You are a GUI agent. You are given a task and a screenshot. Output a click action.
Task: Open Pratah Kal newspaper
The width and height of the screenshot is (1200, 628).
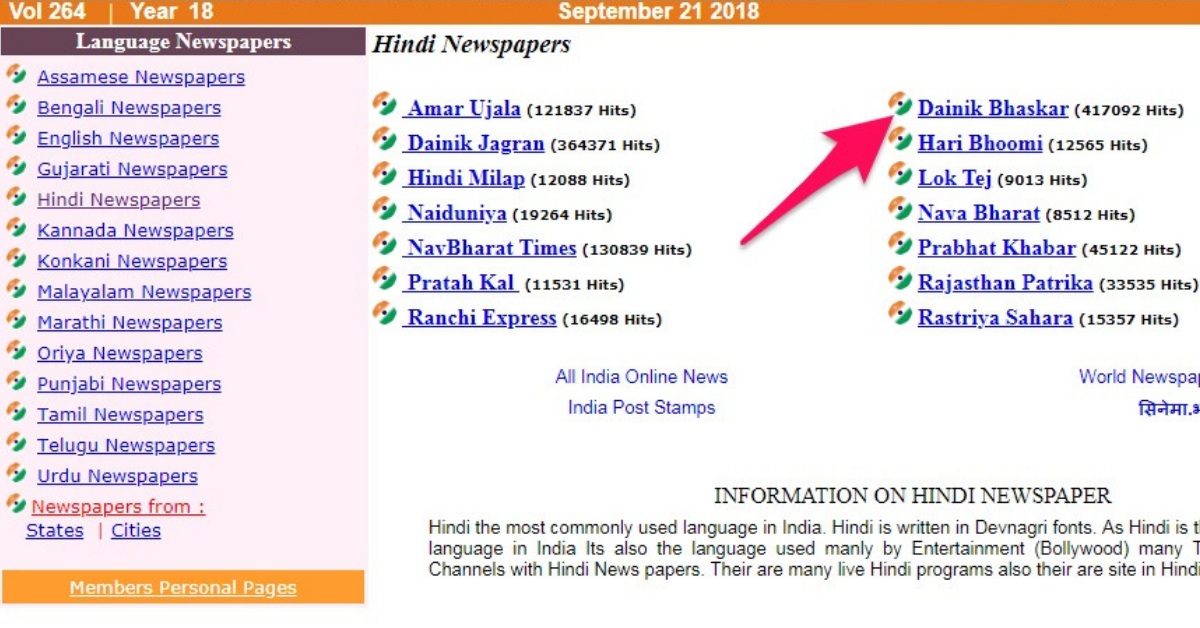(x=462, y=284)
